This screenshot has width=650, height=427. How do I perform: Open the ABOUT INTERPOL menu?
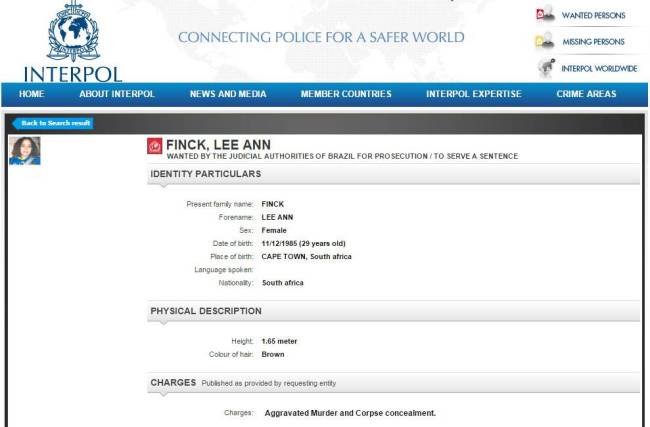pyautogui.click(x=117, y=94)
